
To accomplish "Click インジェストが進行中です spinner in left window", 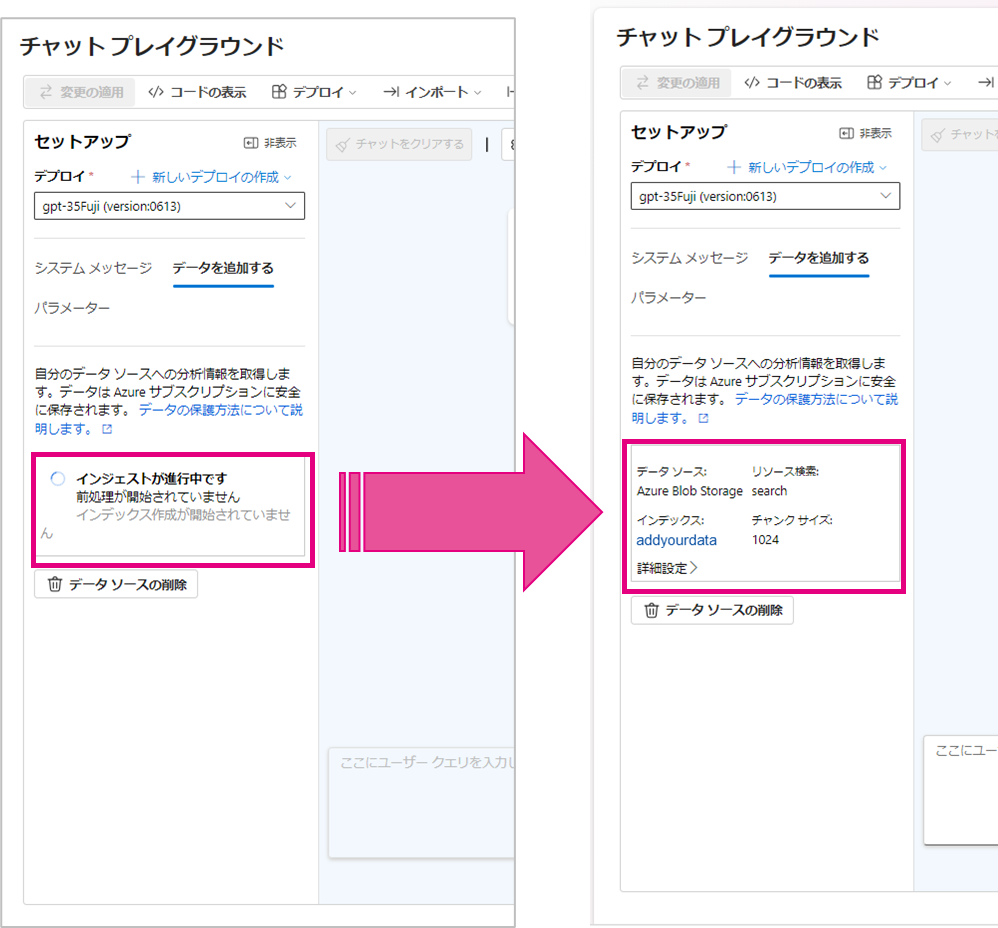I will coord(58,479).
